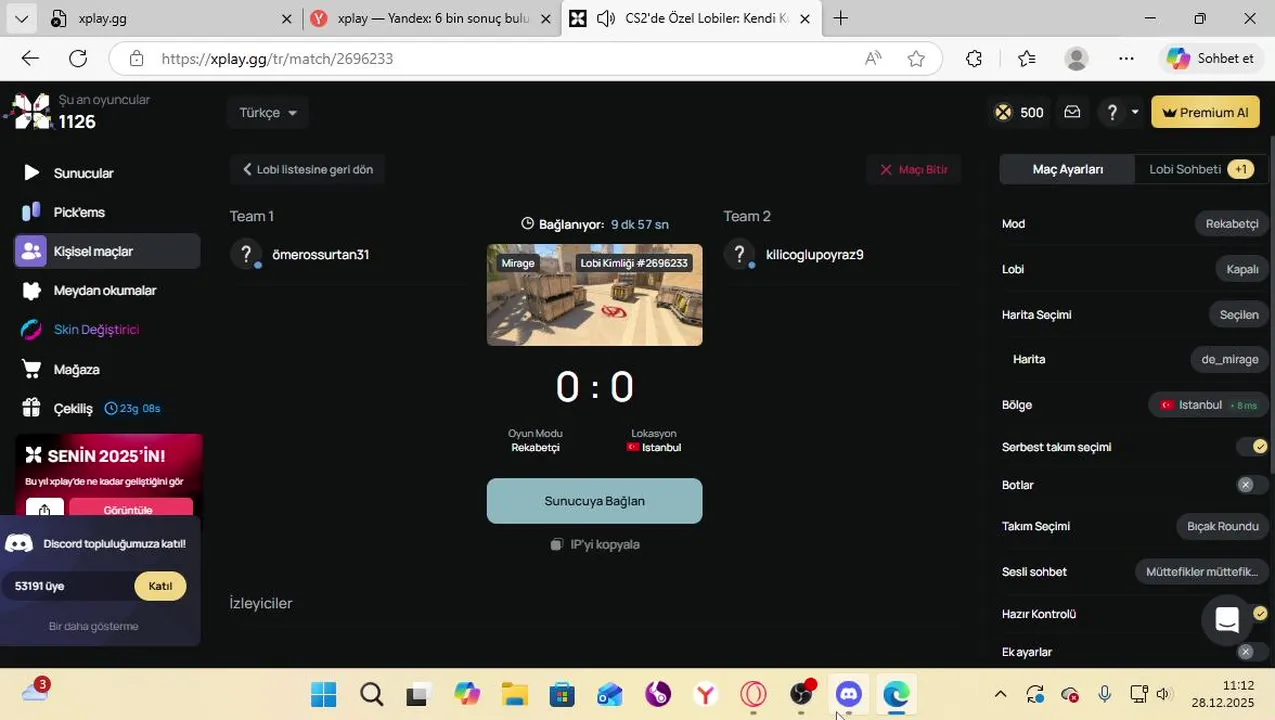The width and height of the screenshot is (1275, 720).
Task: Open Sesli sohbet dropdown
Action: click(x=1202, y=572)
